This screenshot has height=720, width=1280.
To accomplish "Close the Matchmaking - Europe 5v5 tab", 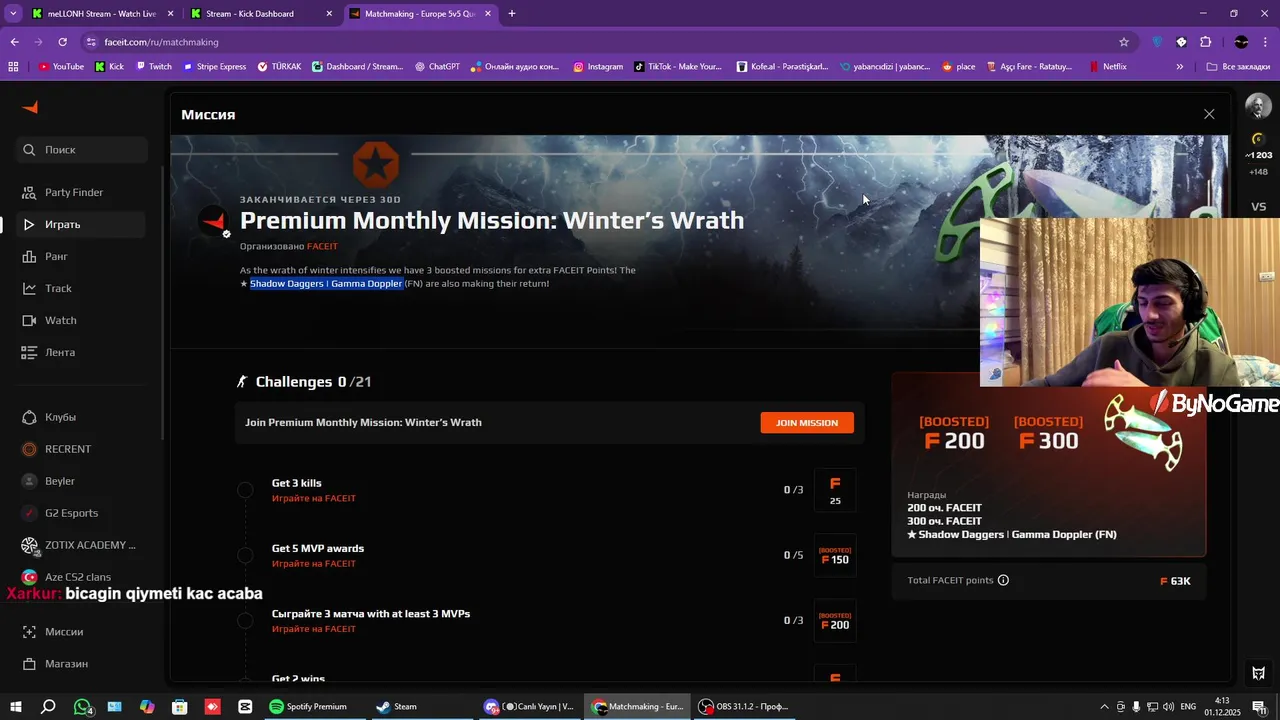I will 488,14.
